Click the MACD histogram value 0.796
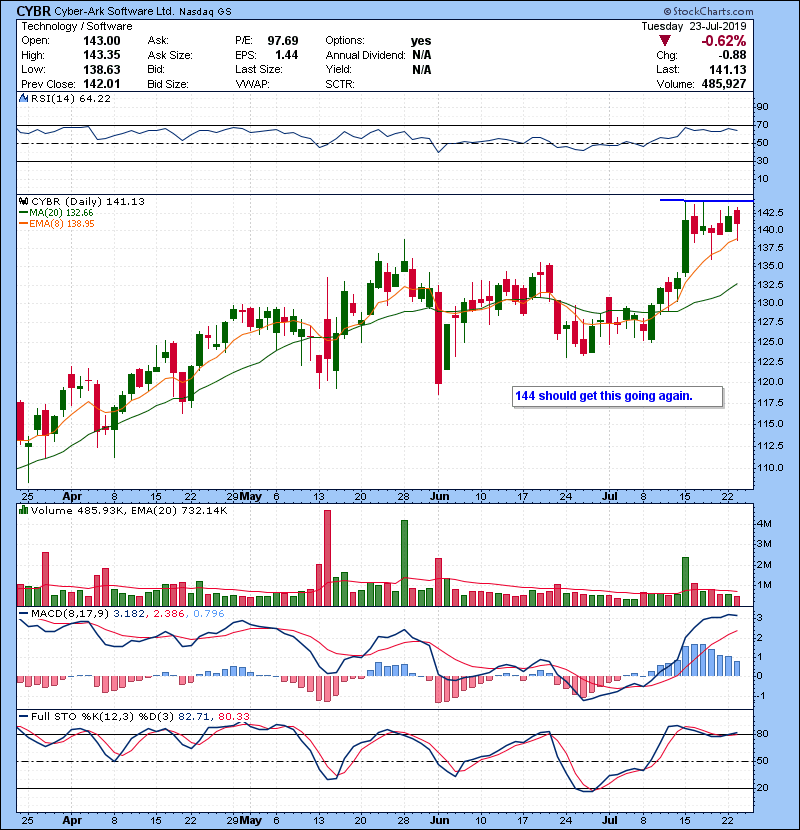The width and height of the screenshot is (800, 830). [x=209, y=614]
